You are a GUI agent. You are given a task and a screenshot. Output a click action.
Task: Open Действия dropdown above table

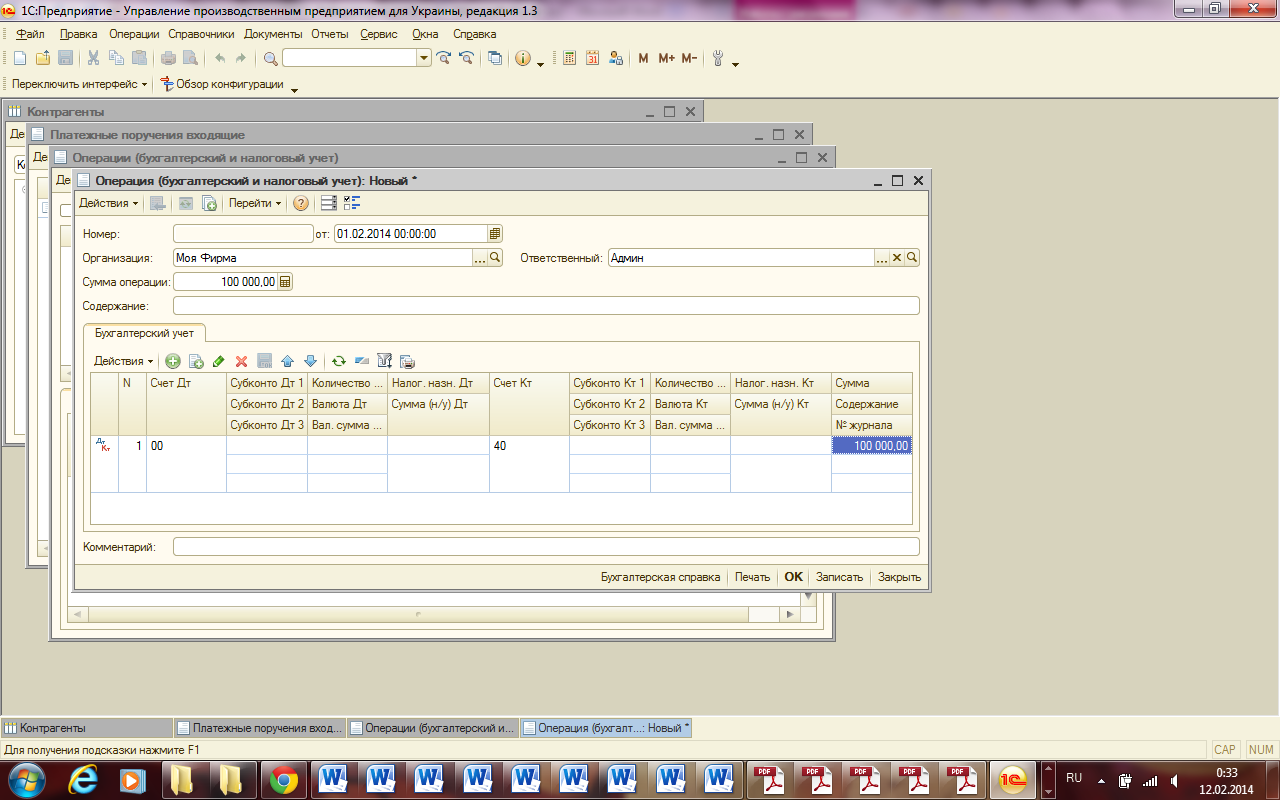[x=124, y=361]
